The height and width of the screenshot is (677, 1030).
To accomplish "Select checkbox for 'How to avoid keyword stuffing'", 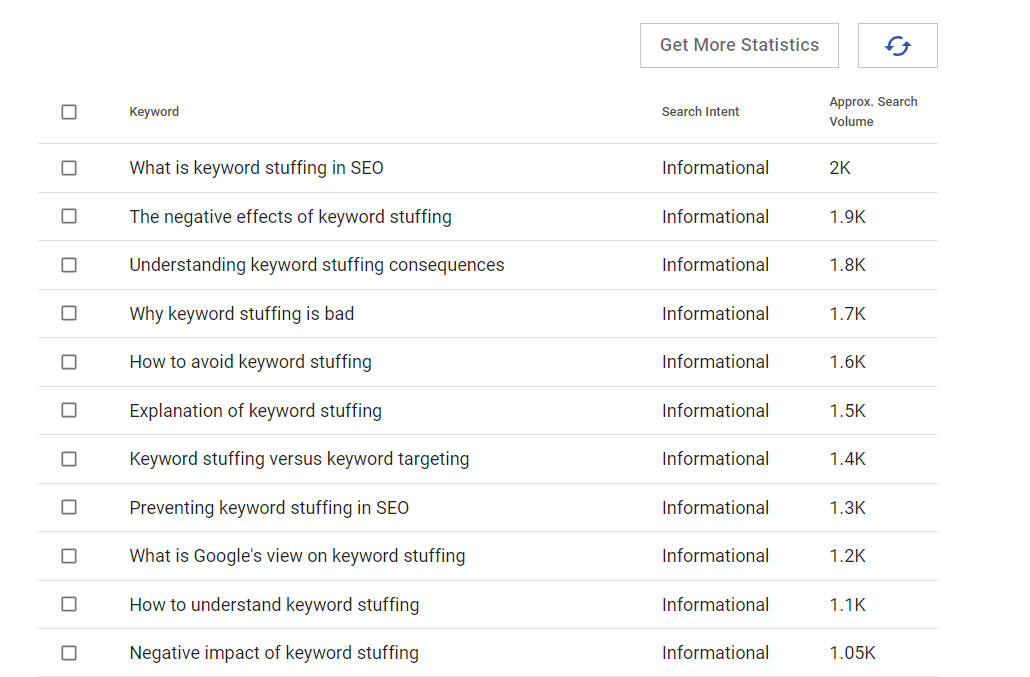I will [69, 362].
